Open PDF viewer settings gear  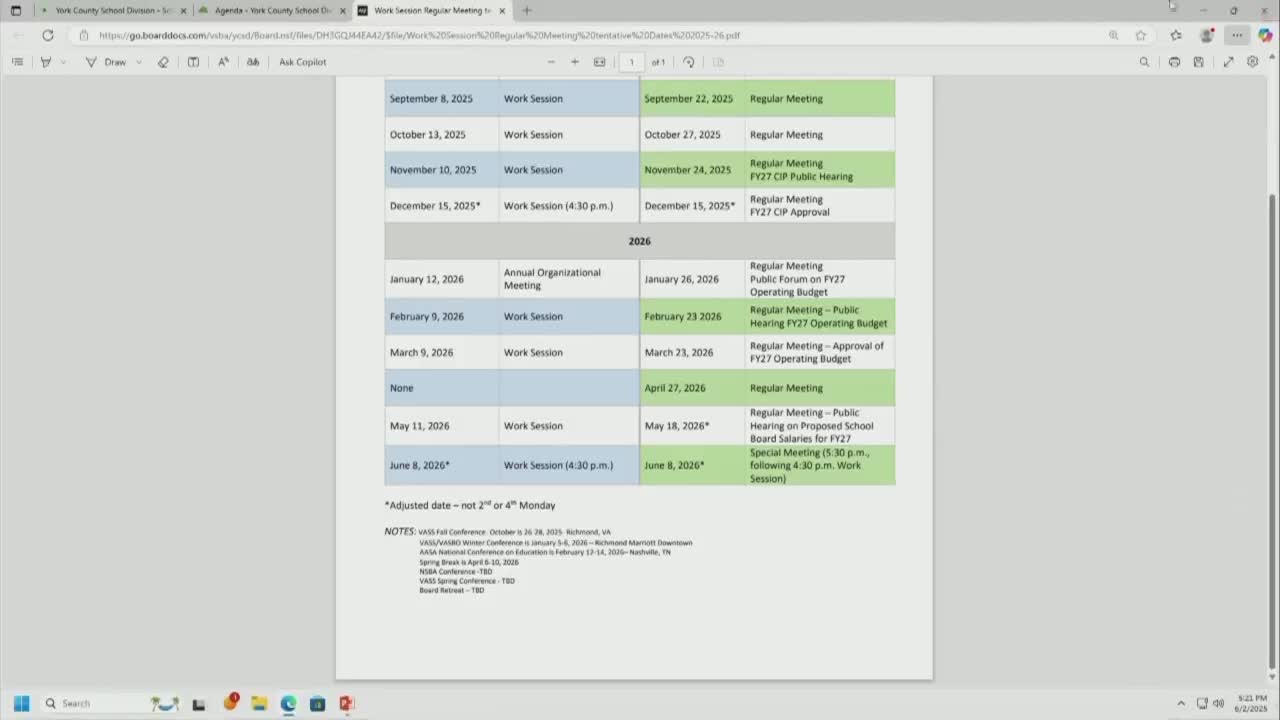coord(1253,62)
